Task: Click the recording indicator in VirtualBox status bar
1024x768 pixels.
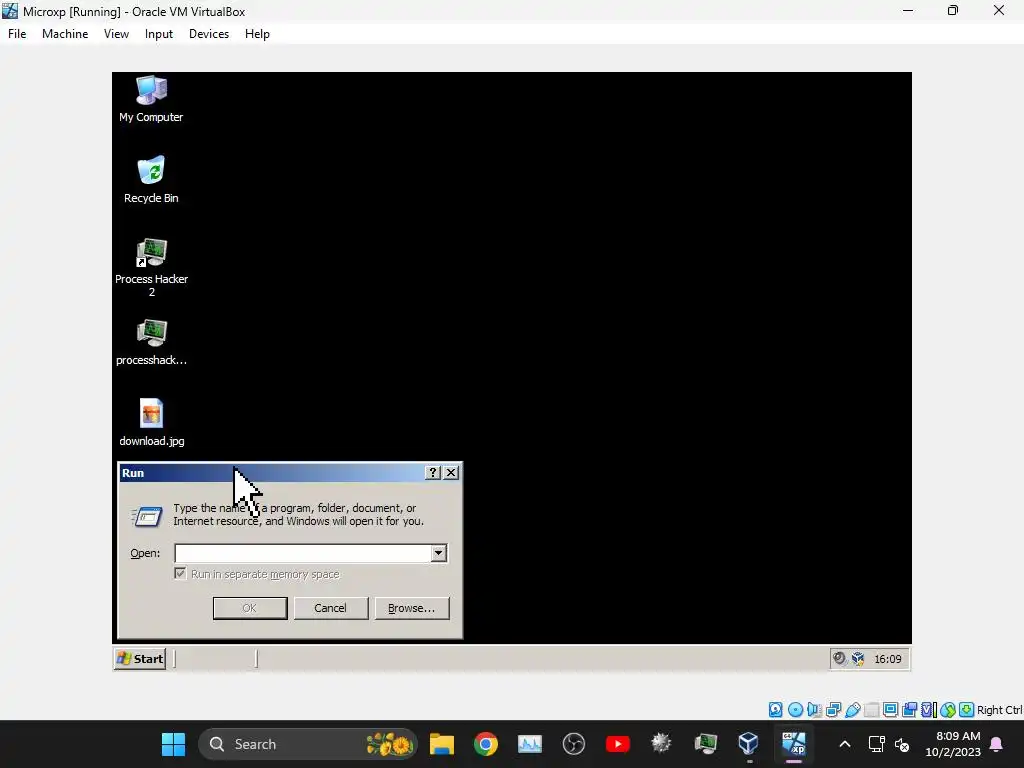Action: pos(909,710)
